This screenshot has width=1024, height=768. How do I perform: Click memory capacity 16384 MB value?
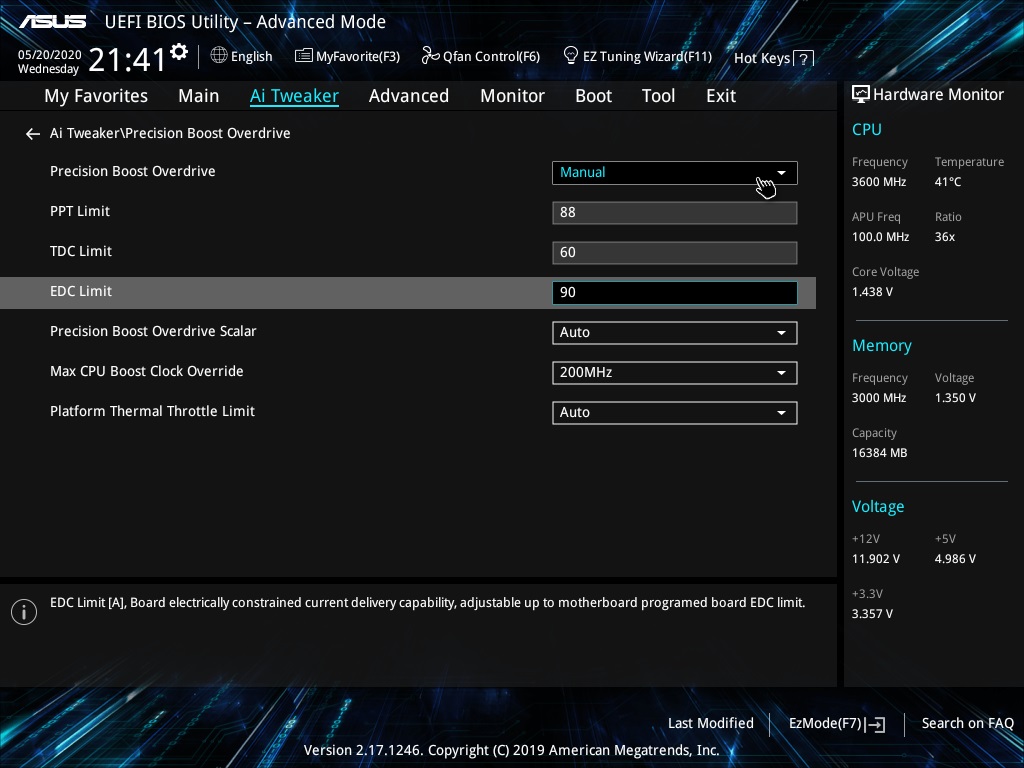(x=879, y=453)
